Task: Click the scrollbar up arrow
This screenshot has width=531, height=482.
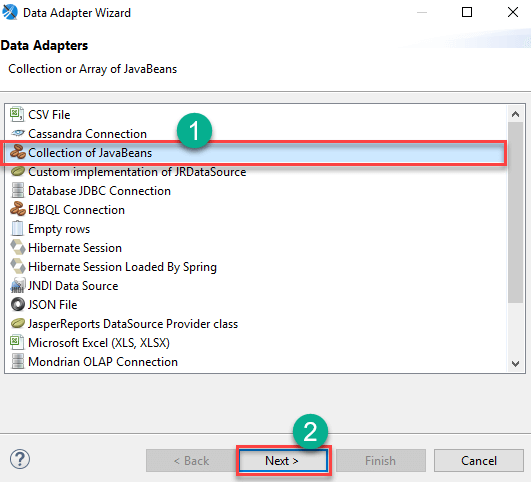Action: click(515, 114)
